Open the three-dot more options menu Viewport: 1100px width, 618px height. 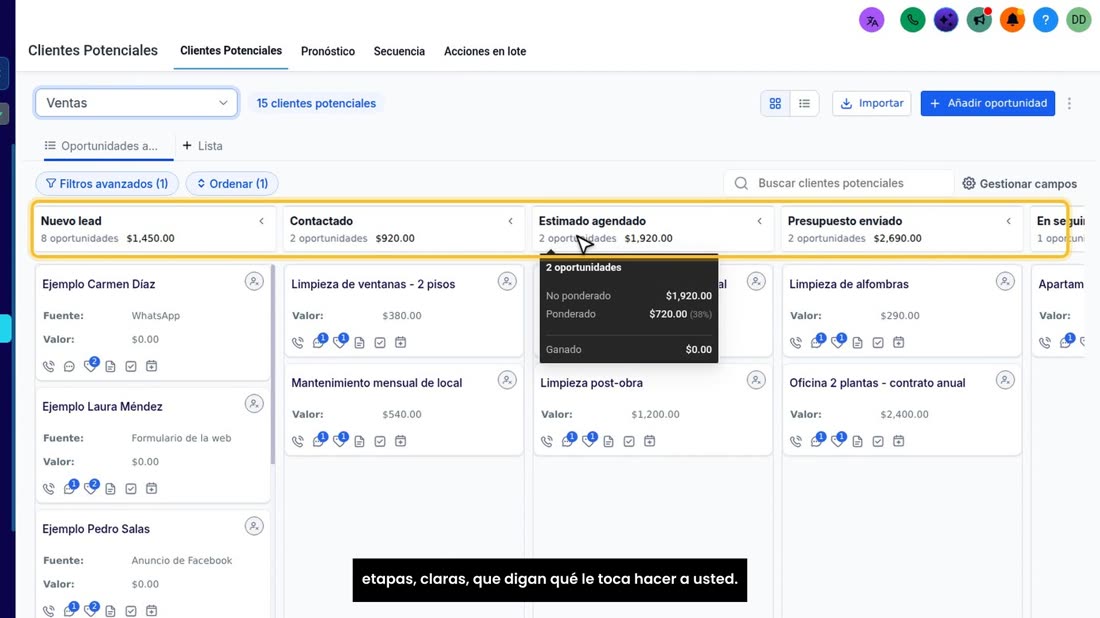tap(1069, 103)
